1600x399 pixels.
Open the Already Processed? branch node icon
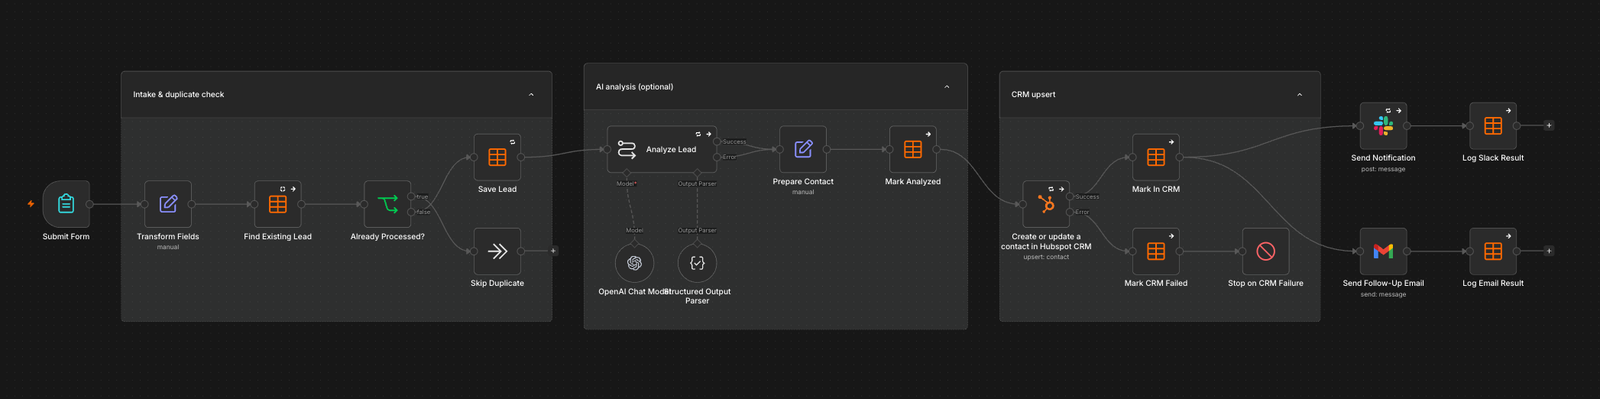388,204
